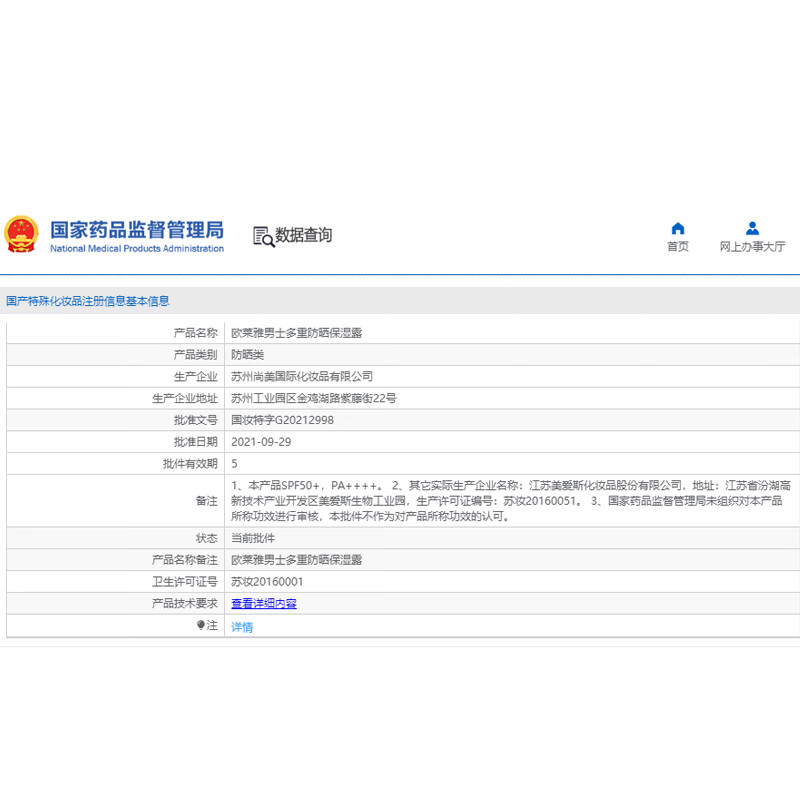Click the date 2021-09-29

click(261, 442)
